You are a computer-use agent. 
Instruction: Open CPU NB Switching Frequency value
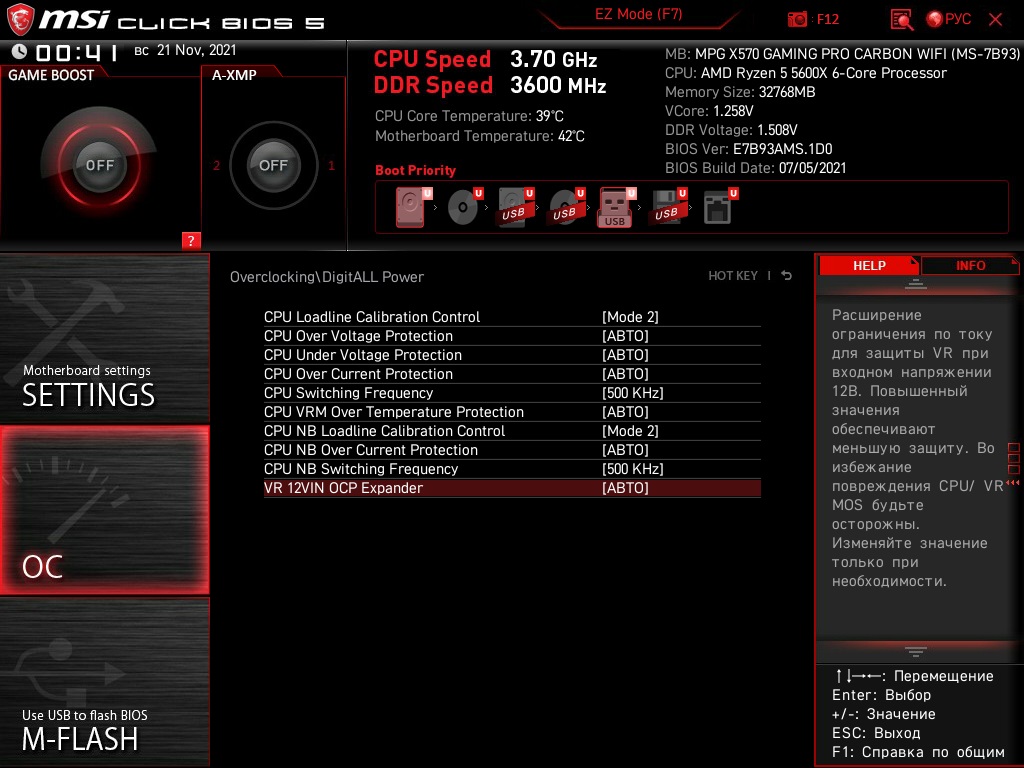[x=632, y=468]
